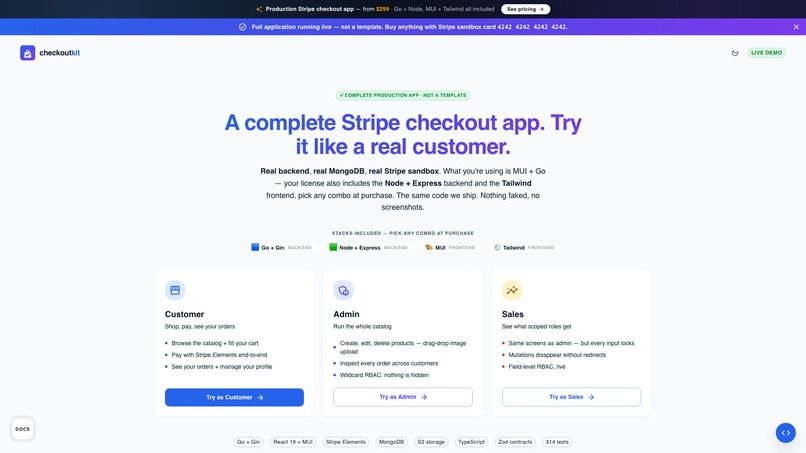
Task: Open See pricing in top banner
Action: 525,9
